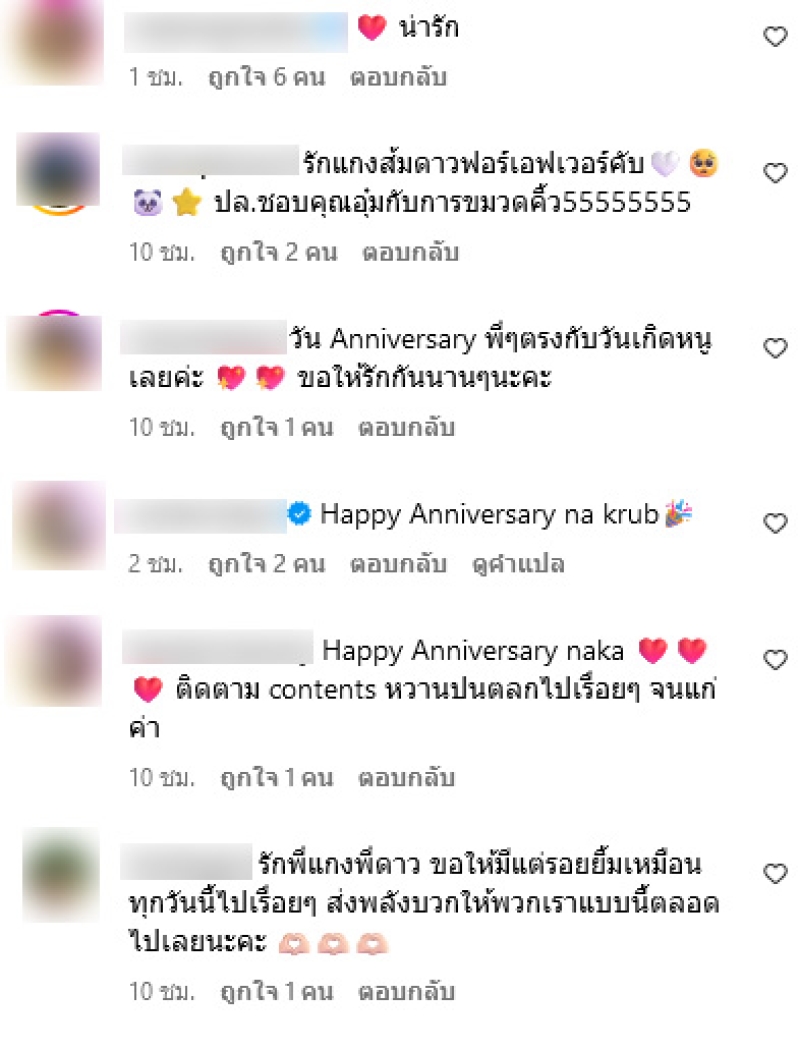Click ตอบกลับ under the birthday Anniversary comment
The height and width of the screenshot is (1049, 800).
point(407,427)
